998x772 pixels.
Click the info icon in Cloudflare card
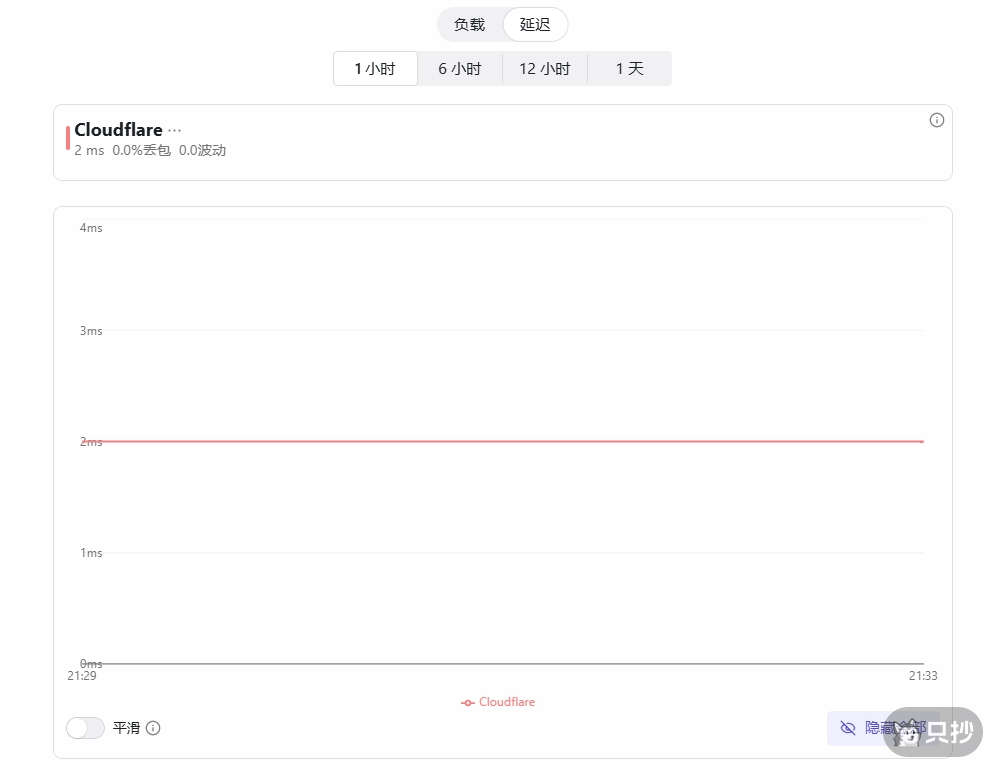(x=936, y=120)
